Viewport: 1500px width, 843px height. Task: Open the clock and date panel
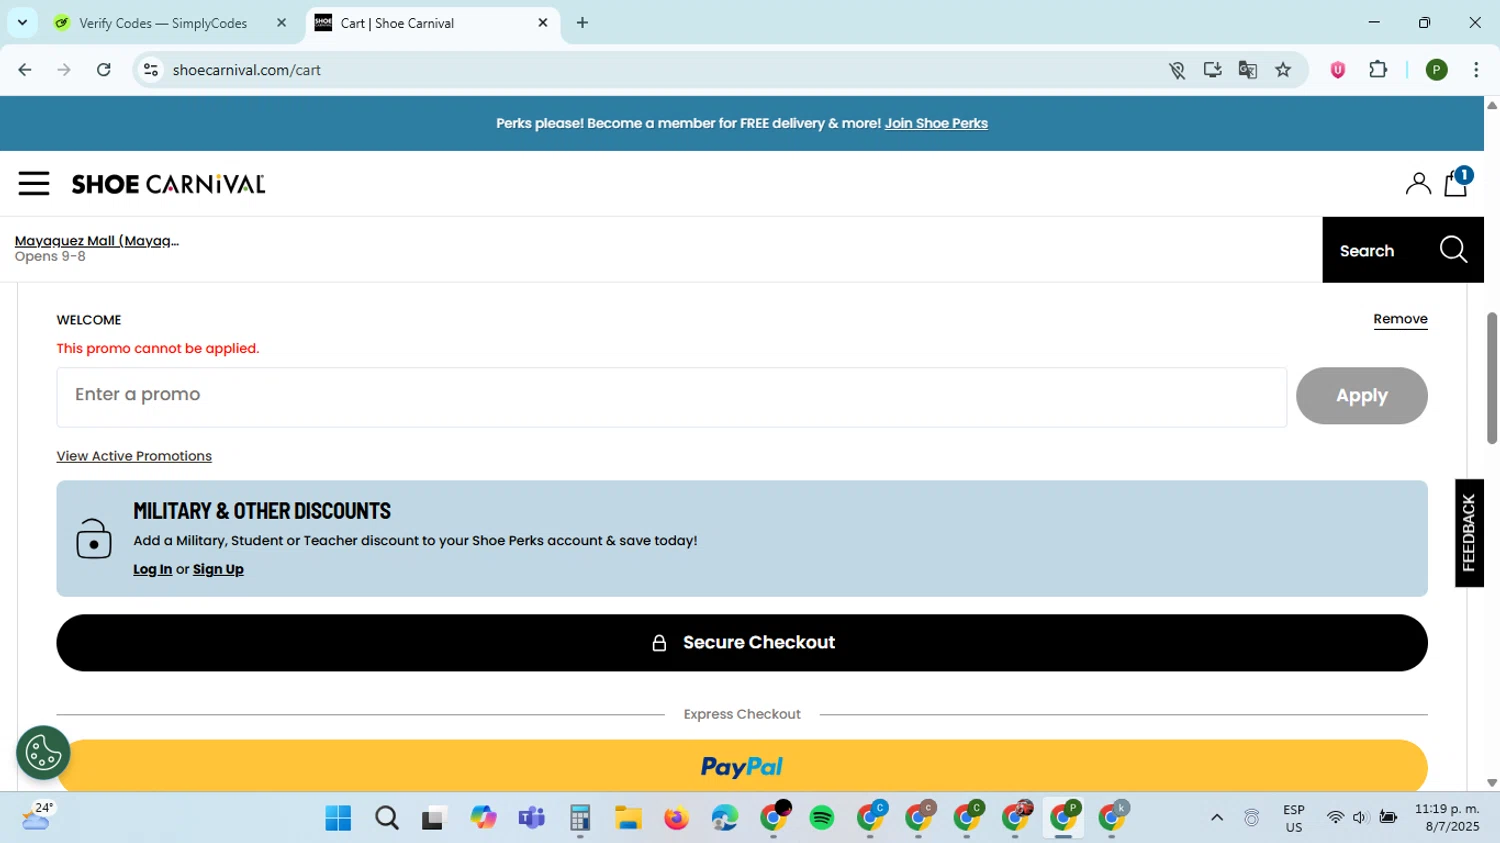(1447, 818)
